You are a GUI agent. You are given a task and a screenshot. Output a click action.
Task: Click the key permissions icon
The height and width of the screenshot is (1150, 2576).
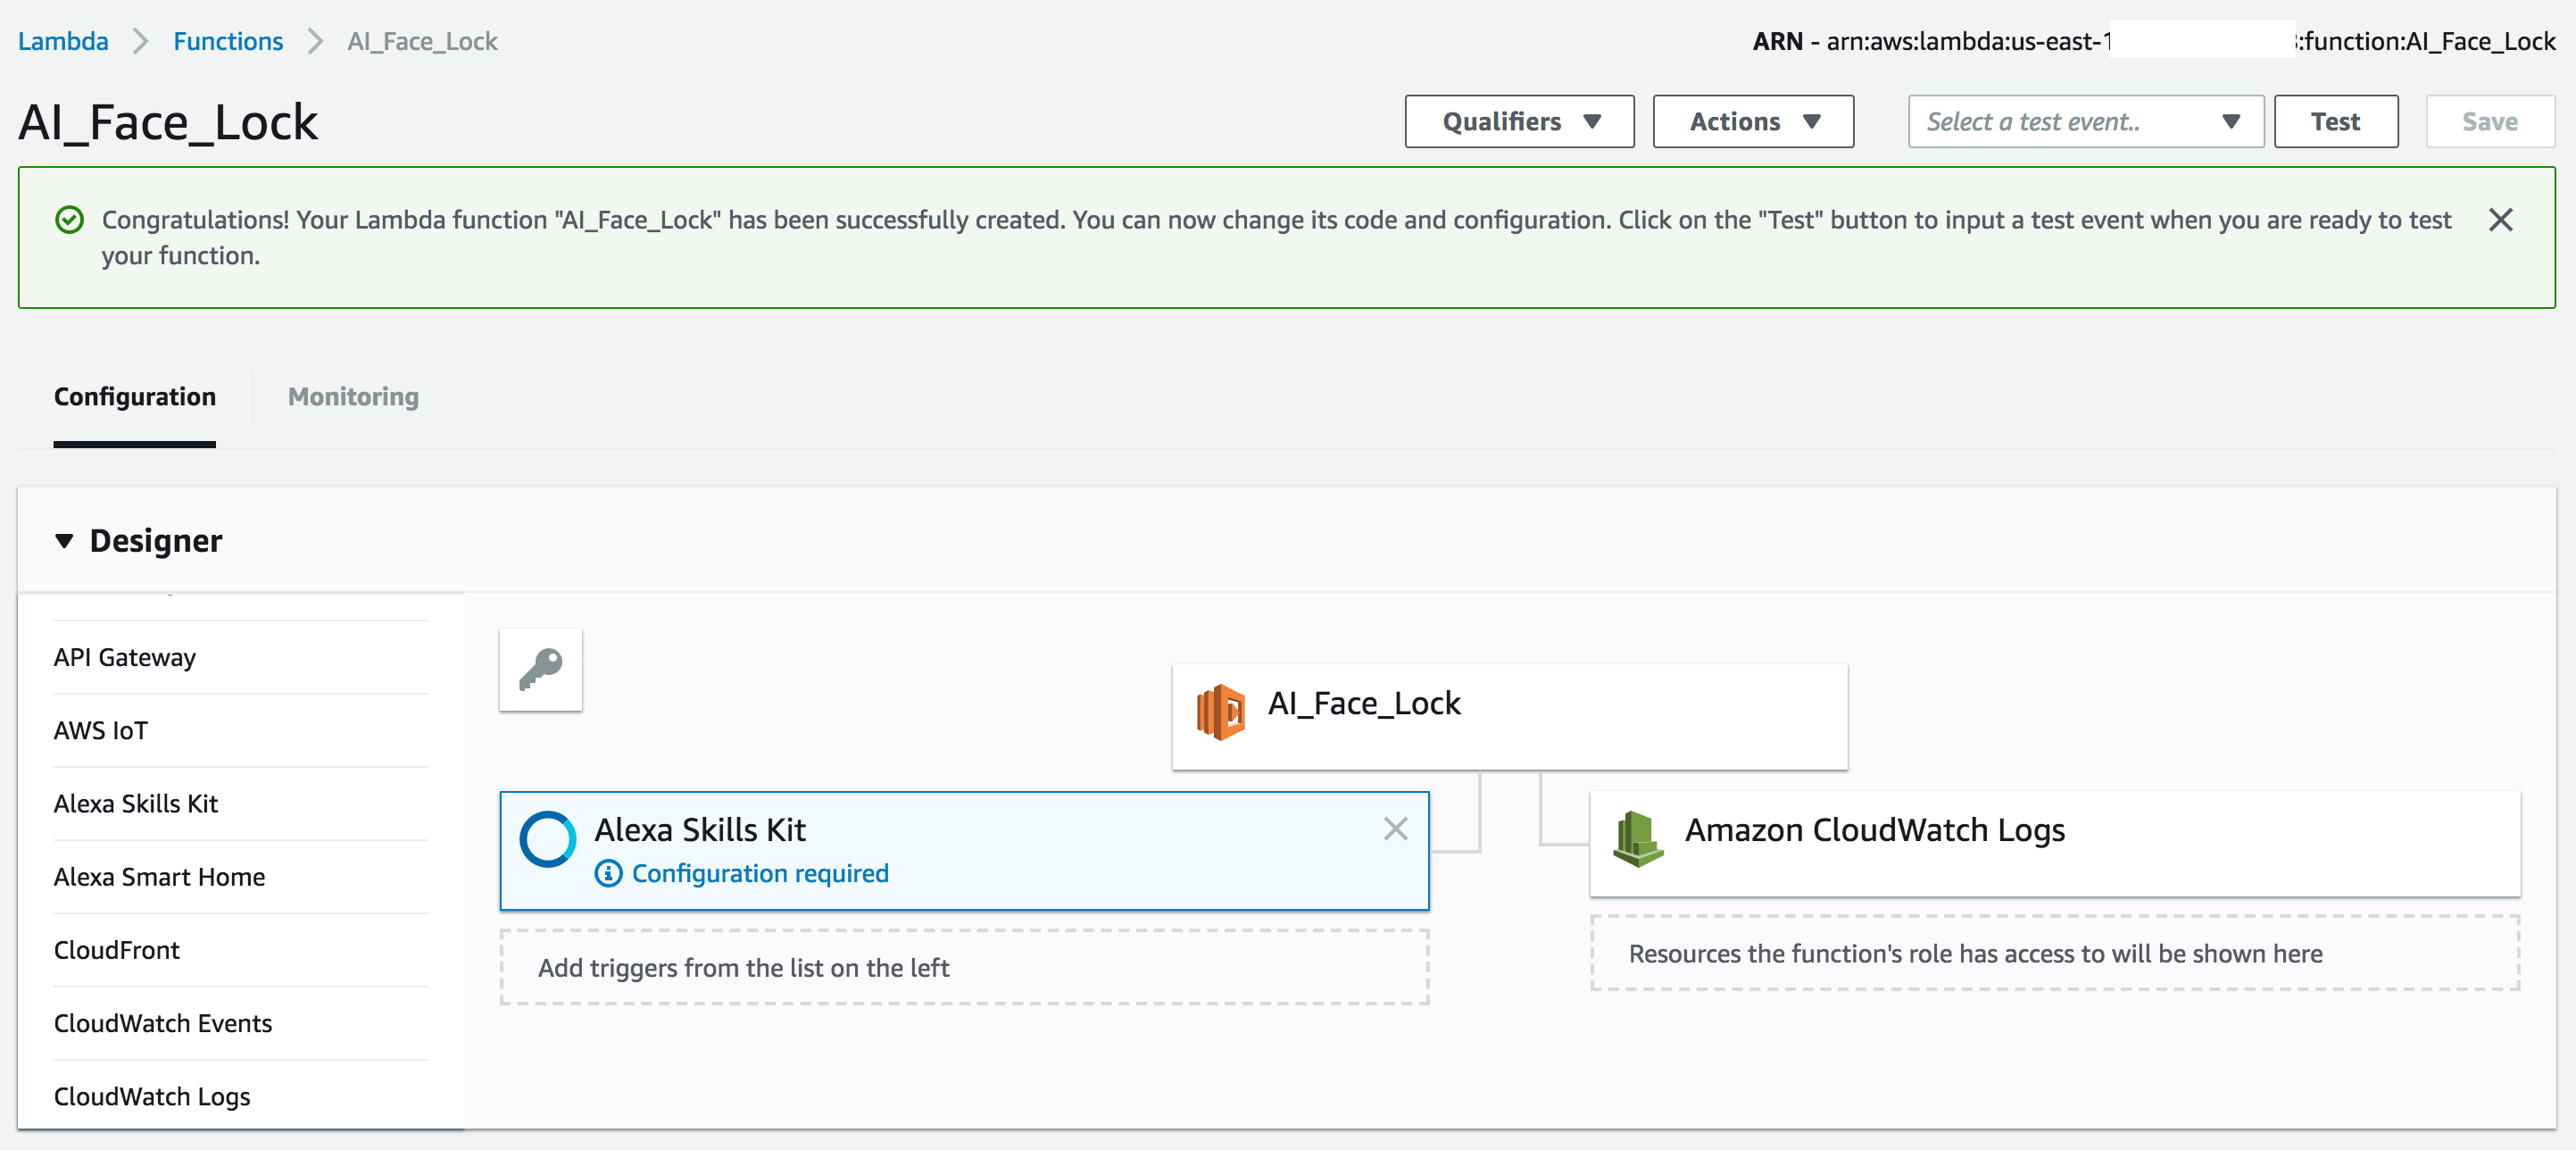point(541,670)
